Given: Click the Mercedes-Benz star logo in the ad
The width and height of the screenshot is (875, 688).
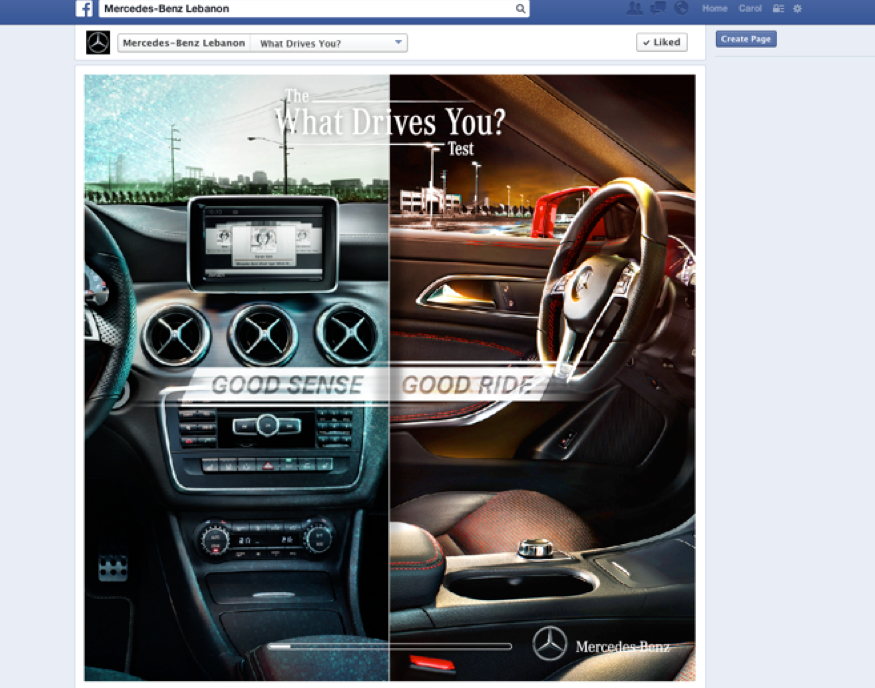Looking at the screenshot, I should pyautogui.click(x=549, y=644).
